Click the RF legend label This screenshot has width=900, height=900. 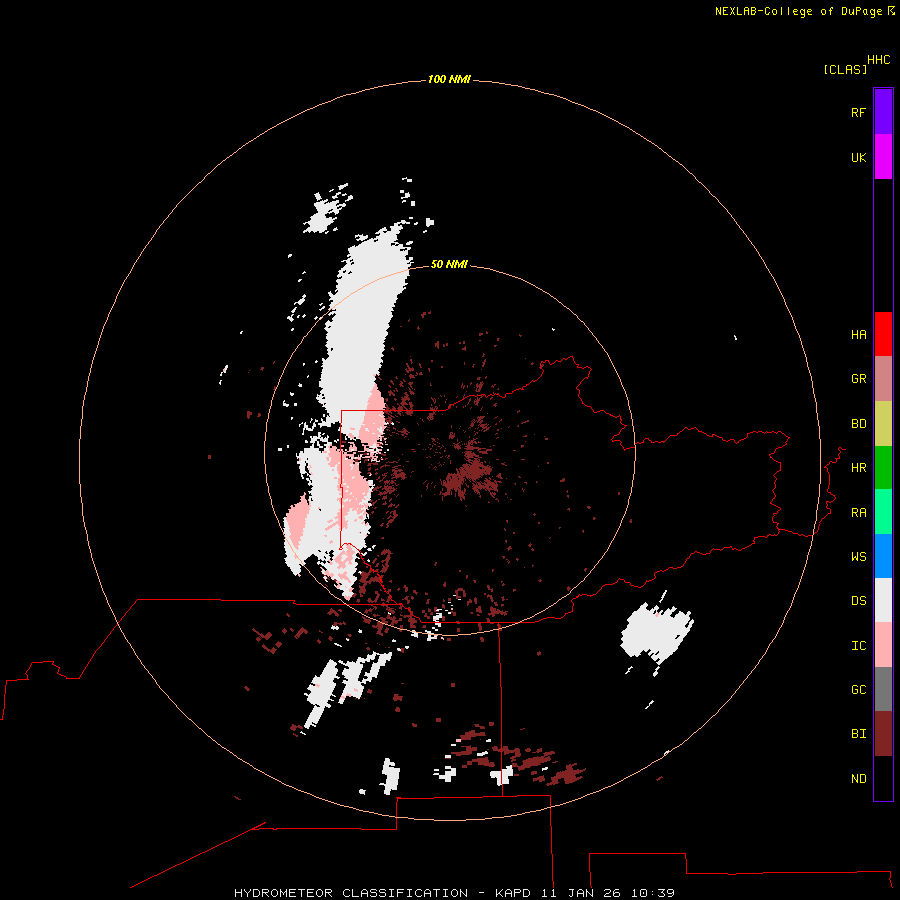point(858,112)
